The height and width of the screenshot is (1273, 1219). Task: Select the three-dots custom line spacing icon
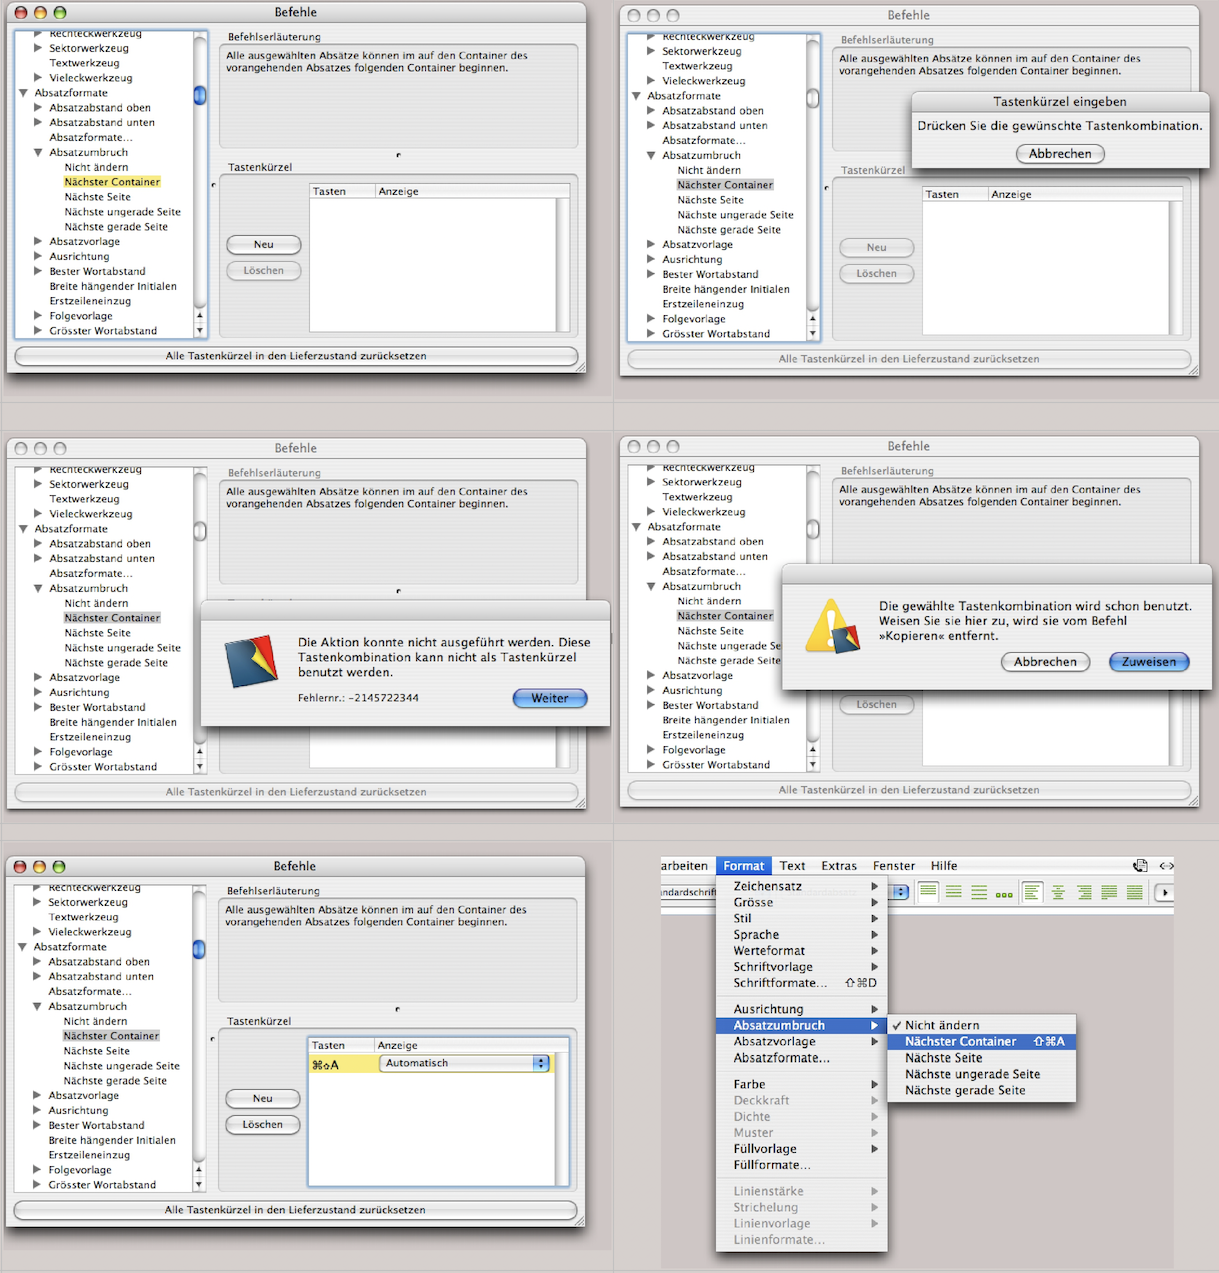[1004, 893]
